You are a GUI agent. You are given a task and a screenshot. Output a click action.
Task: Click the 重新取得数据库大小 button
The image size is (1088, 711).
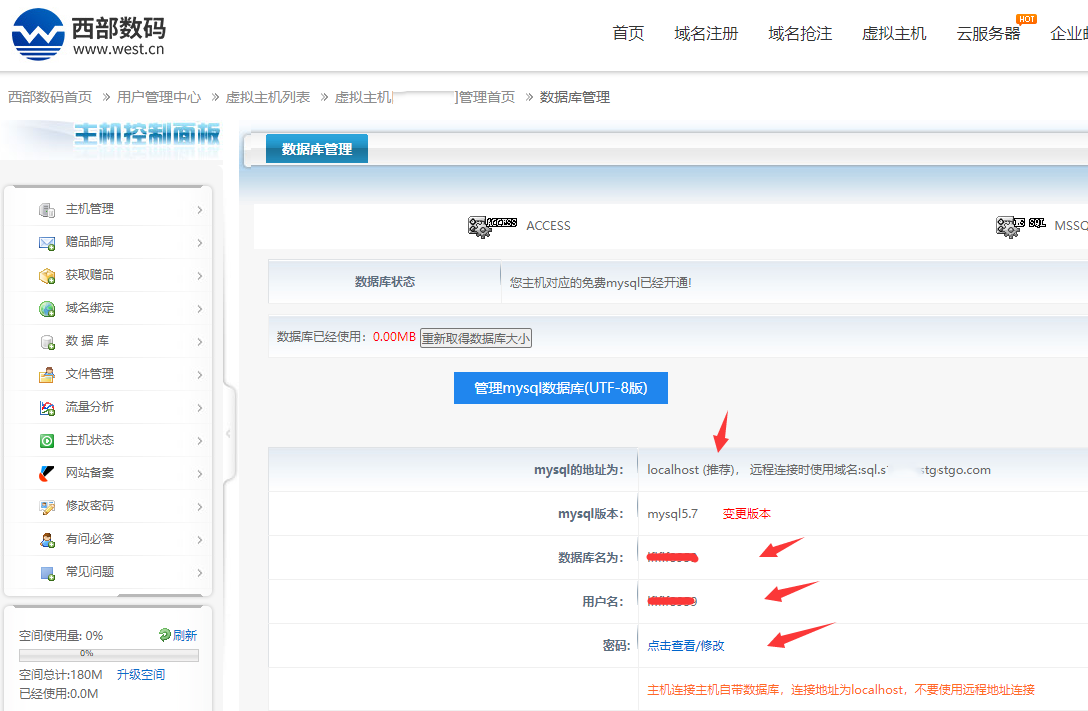click(x=476, y=338)
